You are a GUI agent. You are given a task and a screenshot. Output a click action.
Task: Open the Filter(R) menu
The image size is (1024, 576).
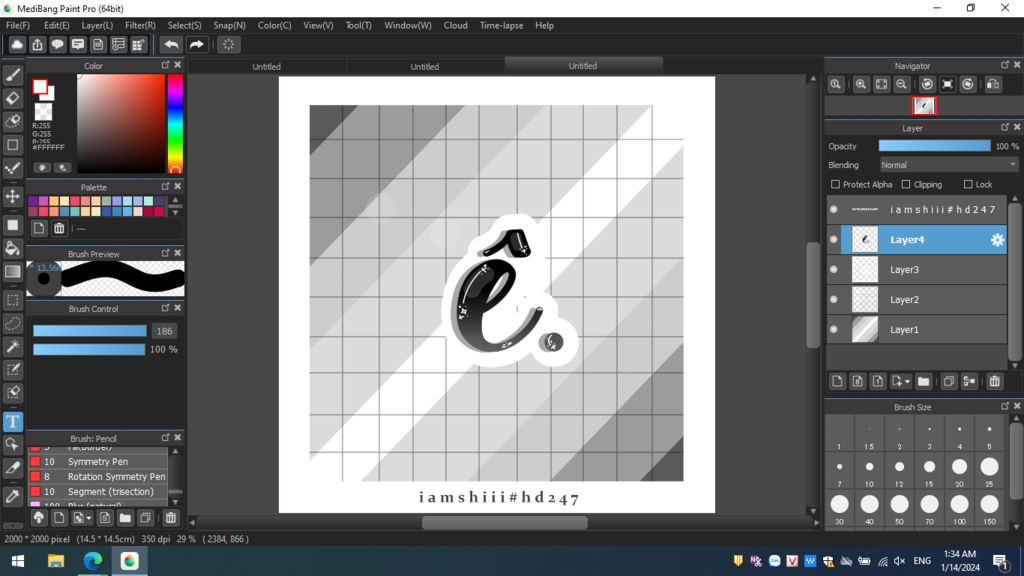[140, 25]
